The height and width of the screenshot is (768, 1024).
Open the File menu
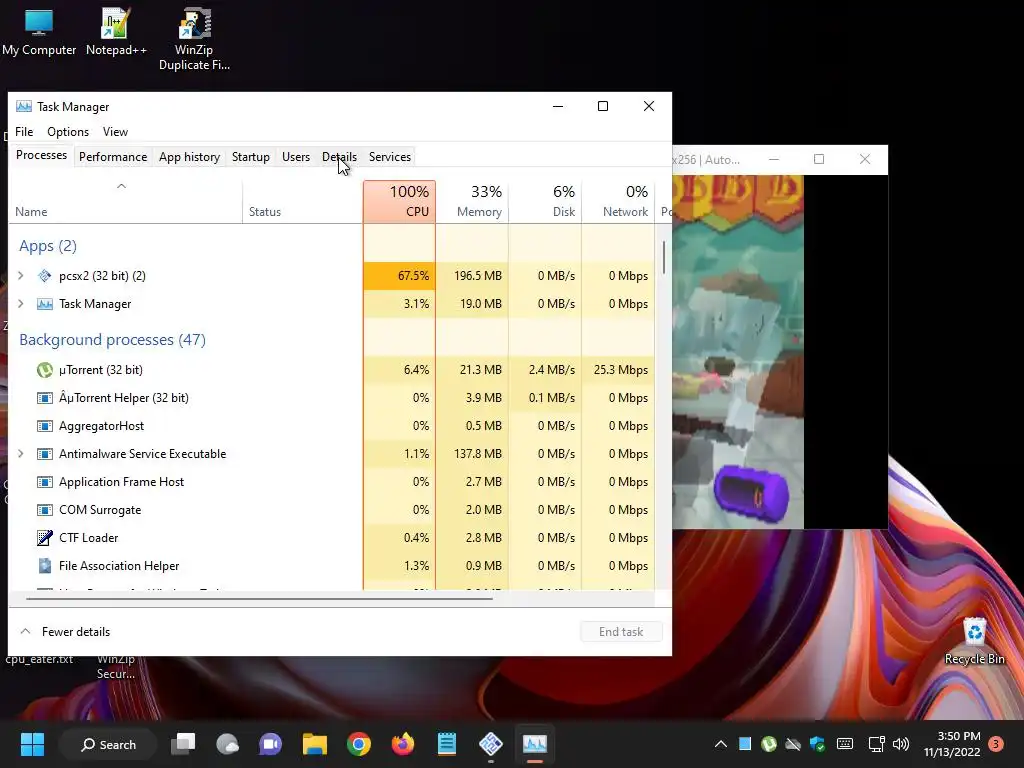[24, 132]
